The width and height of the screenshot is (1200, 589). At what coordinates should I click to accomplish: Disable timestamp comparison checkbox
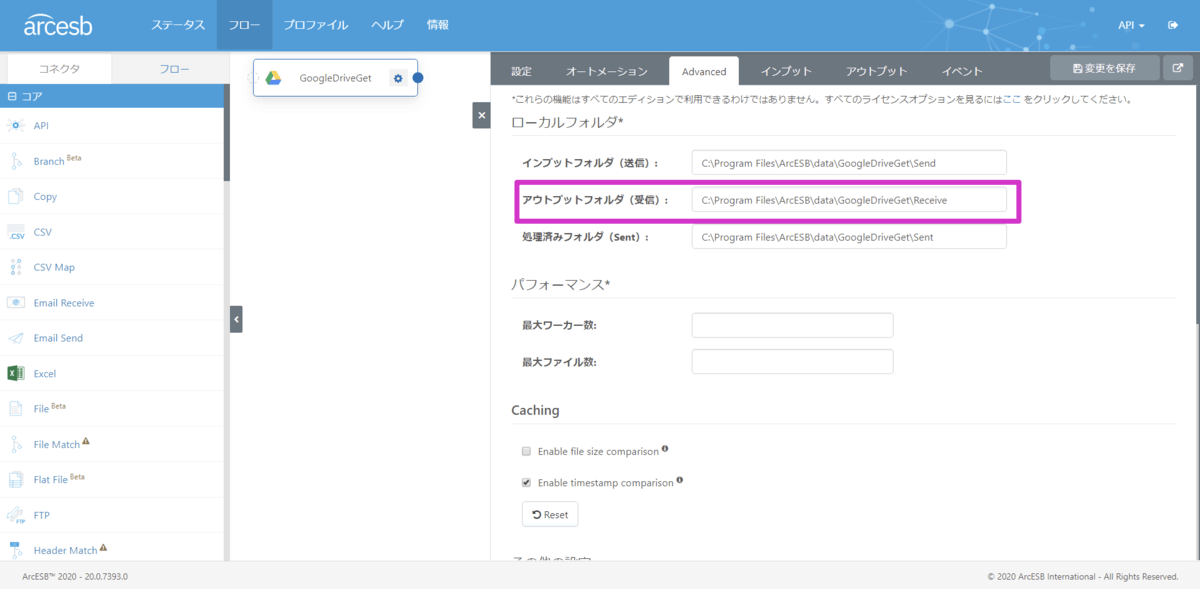(x=527, y=482)
